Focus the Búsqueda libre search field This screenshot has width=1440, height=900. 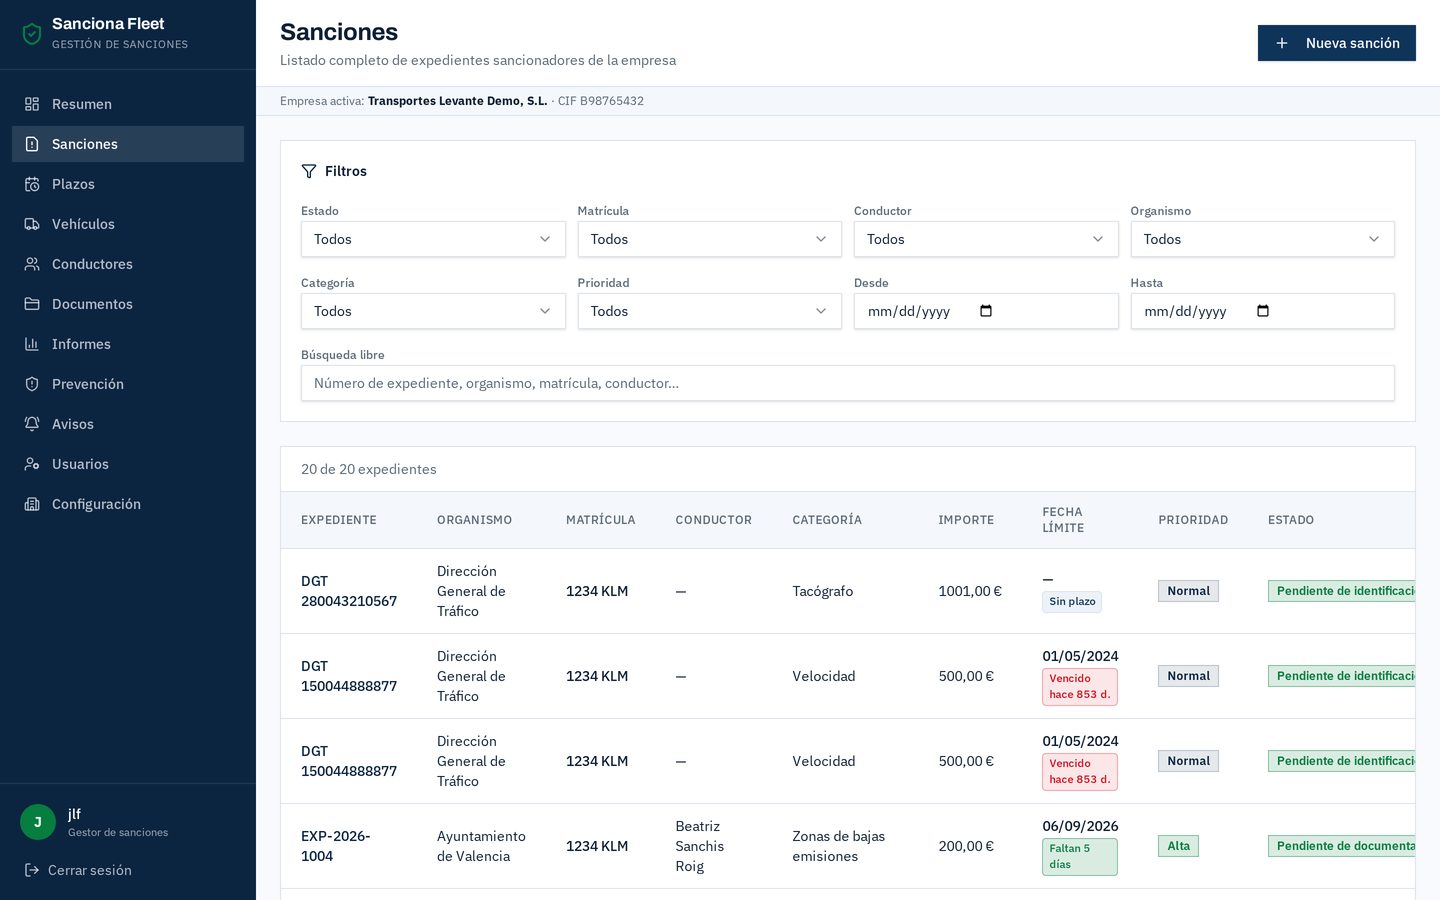click(x=848, y=383)
